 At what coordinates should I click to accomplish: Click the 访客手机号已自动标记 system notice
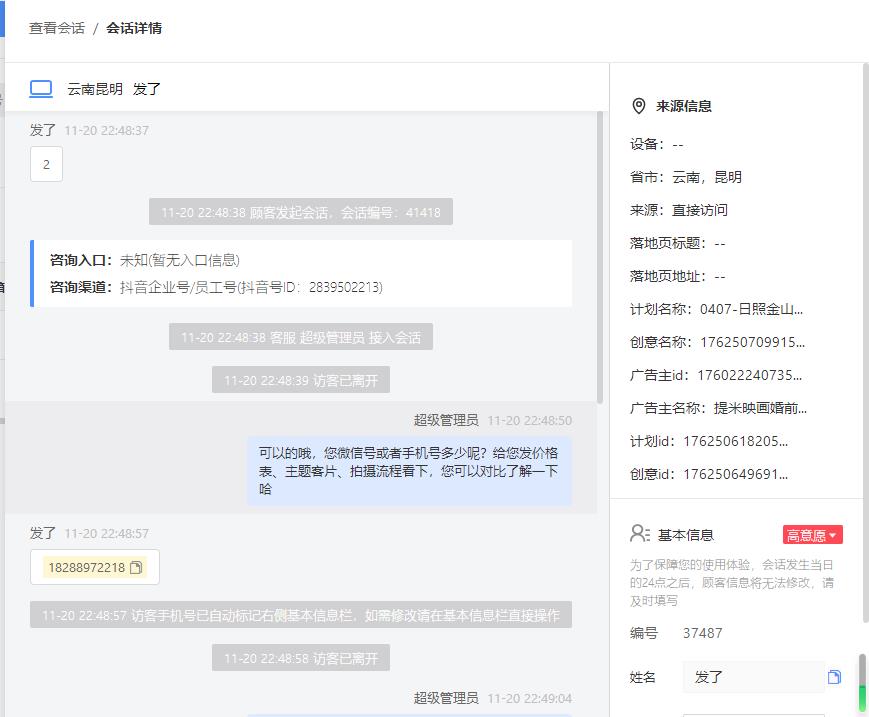(x=301, y=615)
